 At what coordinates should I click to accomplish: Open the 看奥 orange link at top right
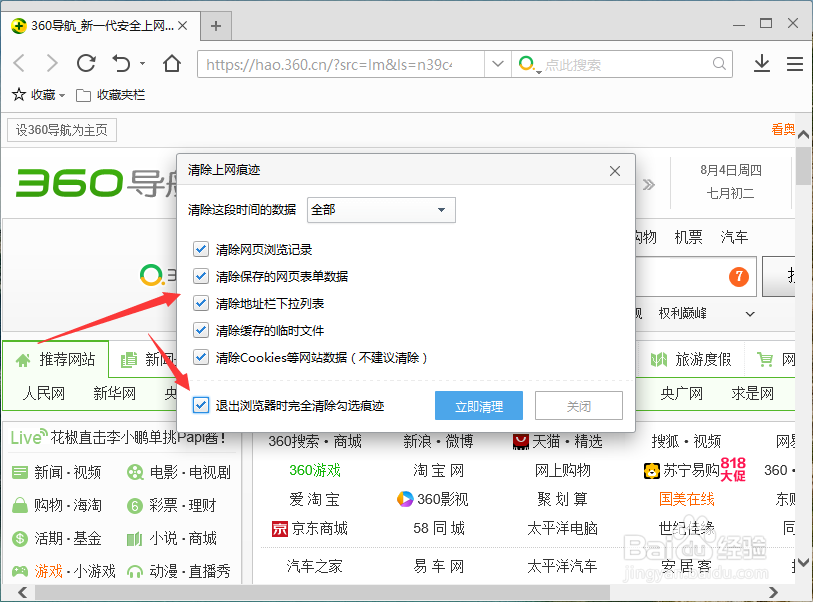(783, 129)
